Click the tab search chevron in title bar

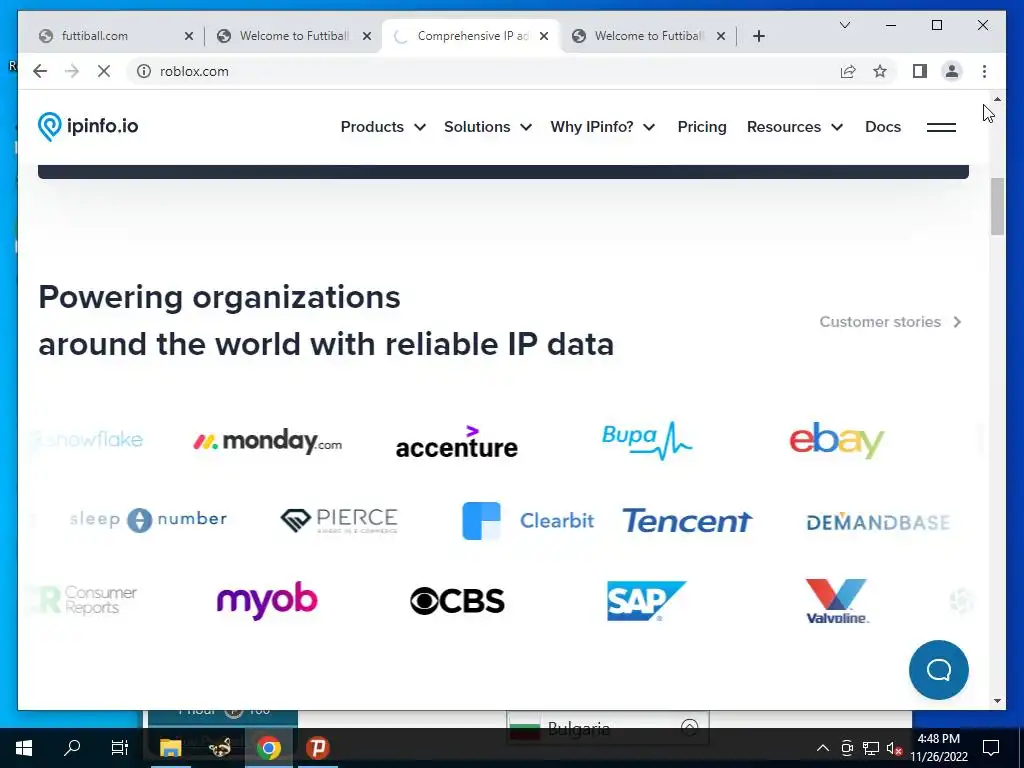coord(844,25)
